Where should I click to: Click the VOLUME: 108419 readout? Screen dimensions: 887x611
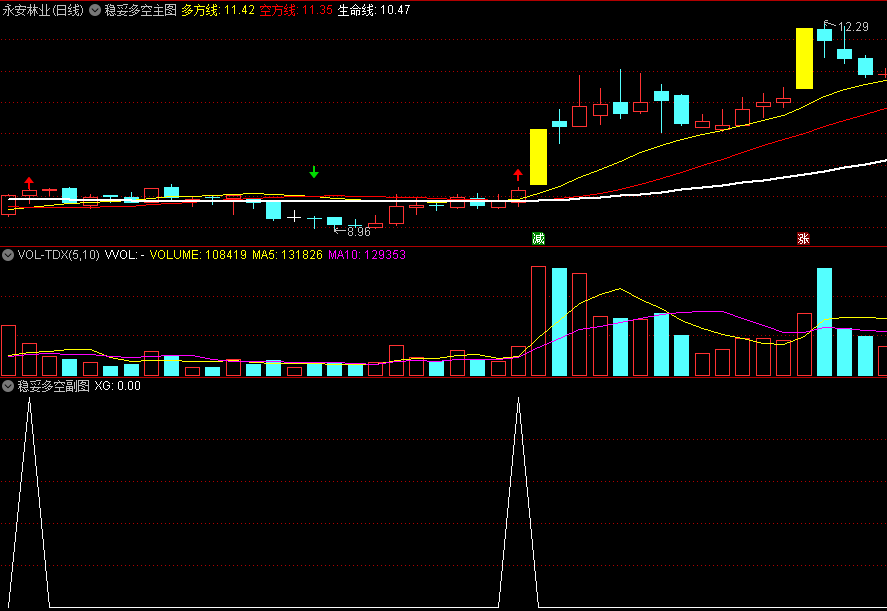tap(198, 255)
